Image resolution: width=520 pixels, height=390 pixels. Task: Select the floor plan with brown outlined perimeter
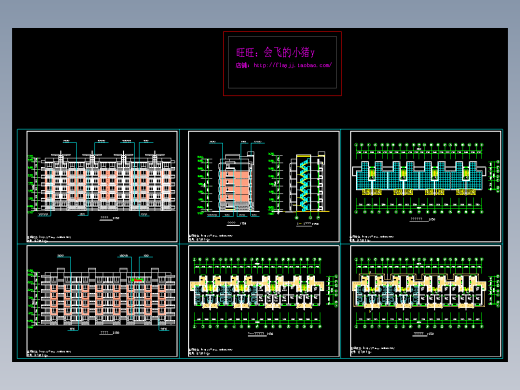[x=425, y=301]
